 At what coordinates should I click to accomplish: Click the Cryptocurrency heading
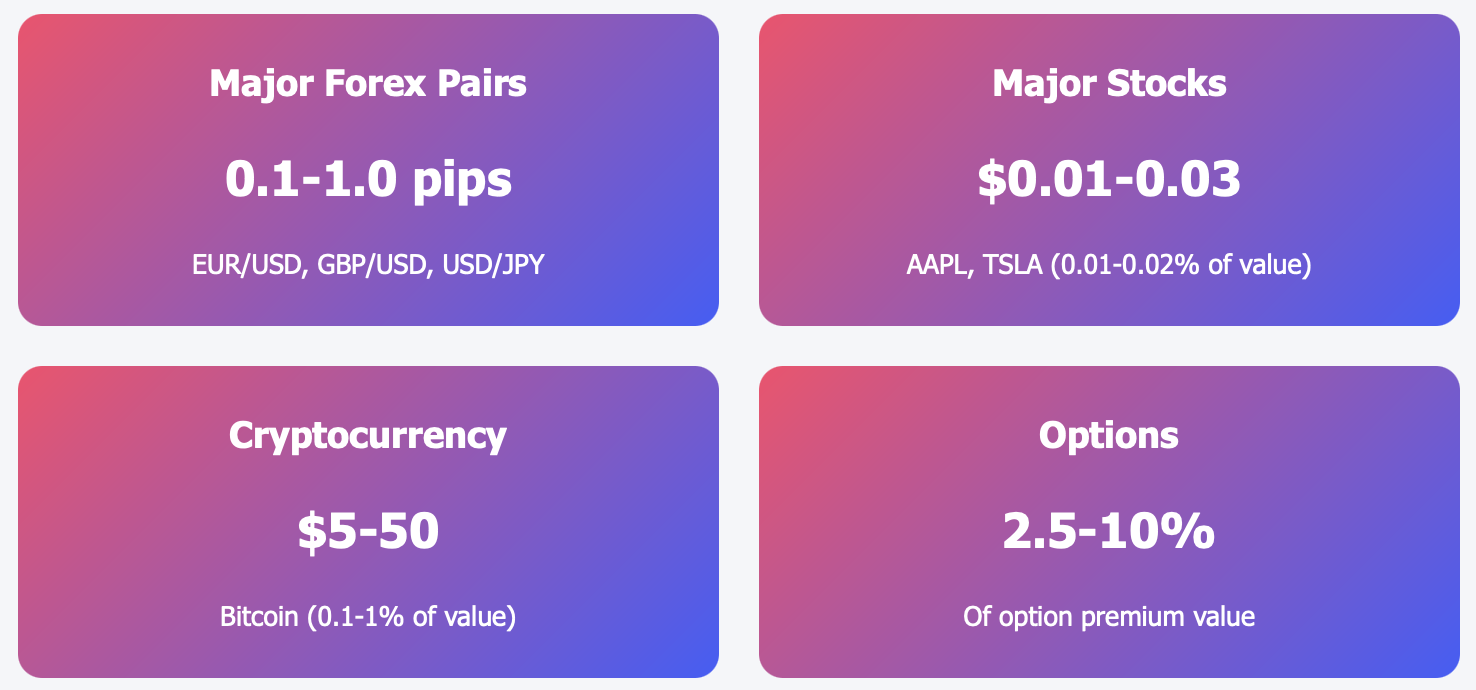(x=368, y=435)
